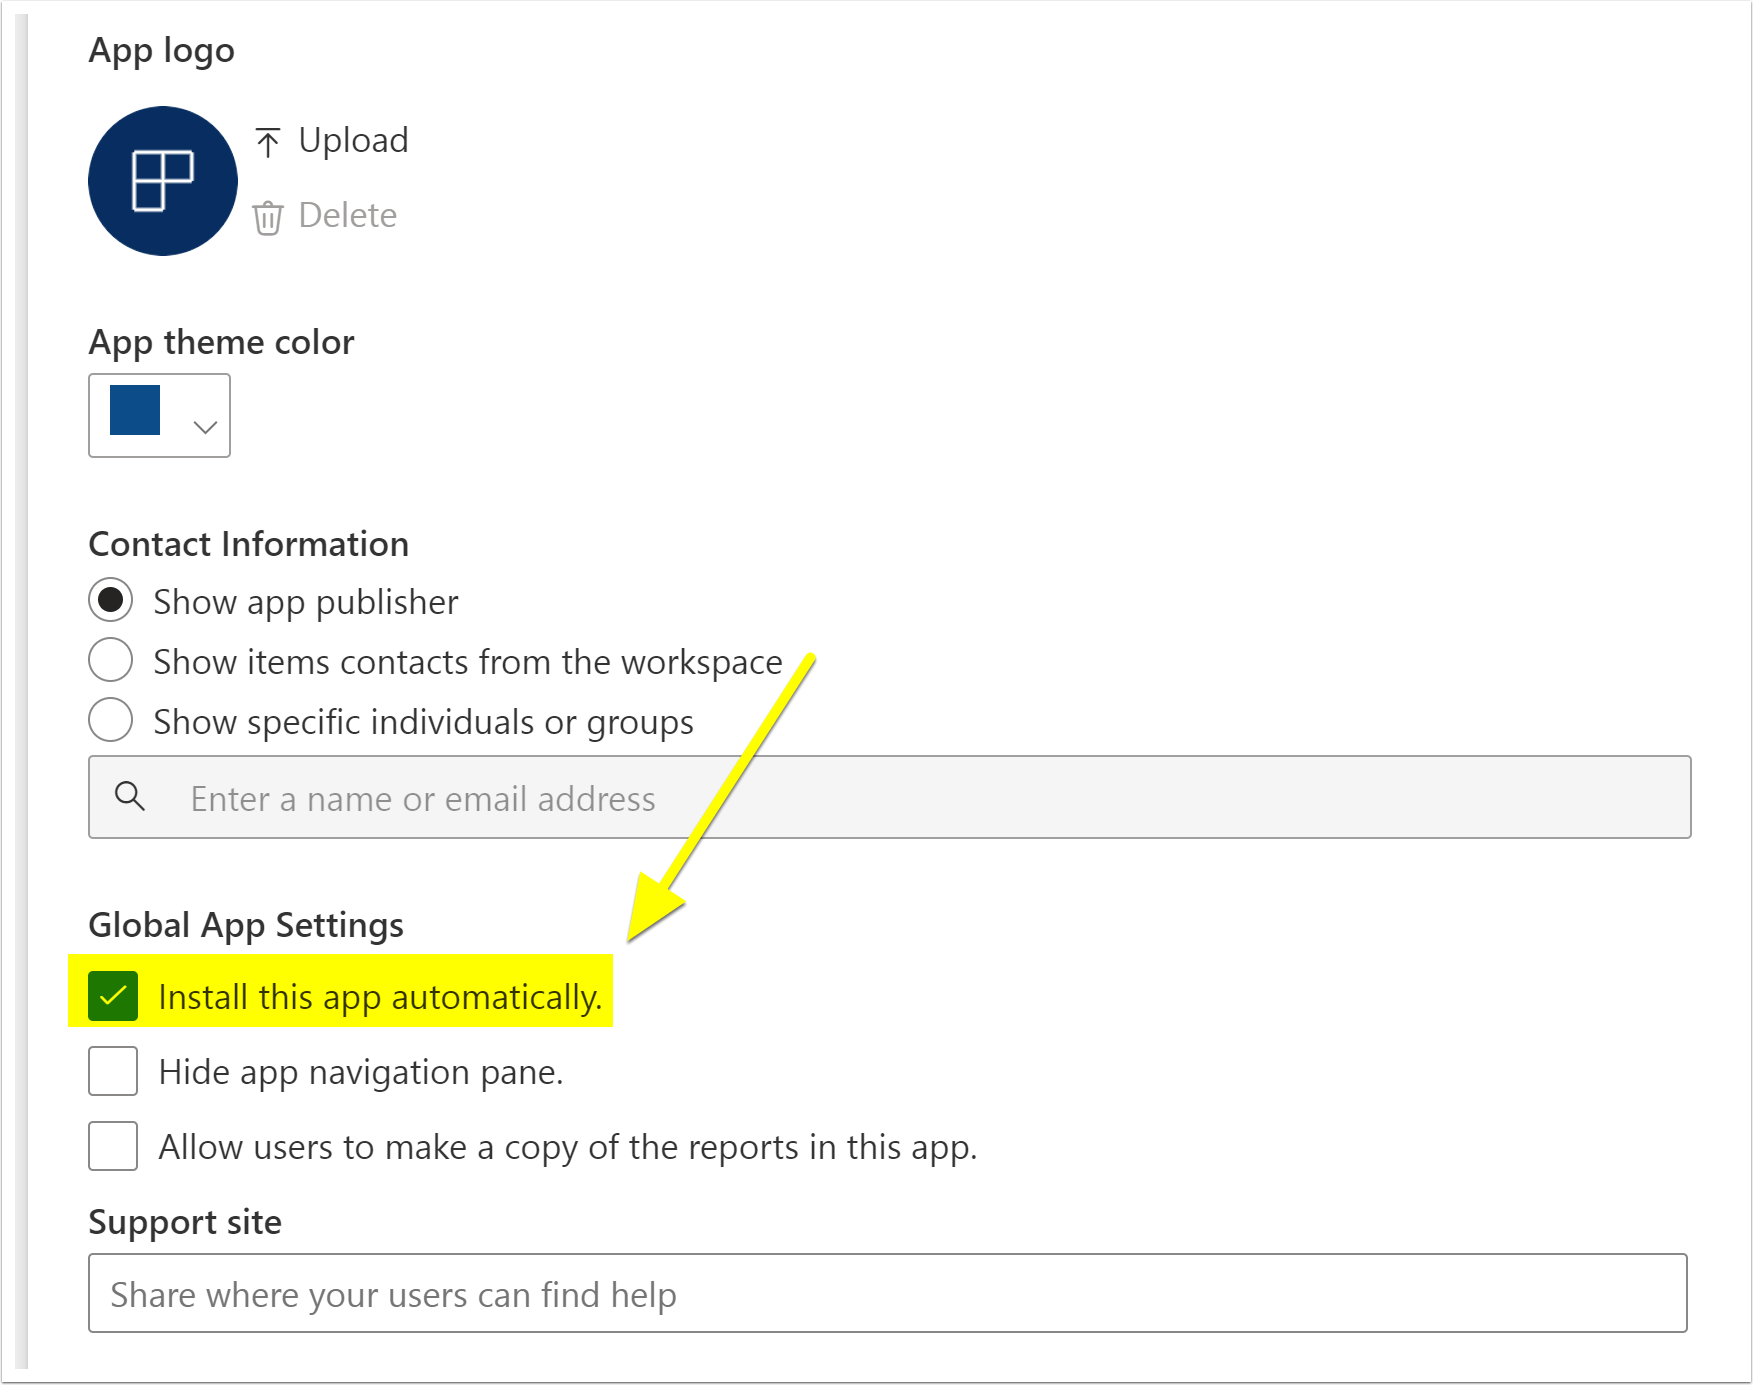The width and height of the screenshot is (1753, 1385).
Task: Check Allow users to copy reports box
Action: [113, 1146]
